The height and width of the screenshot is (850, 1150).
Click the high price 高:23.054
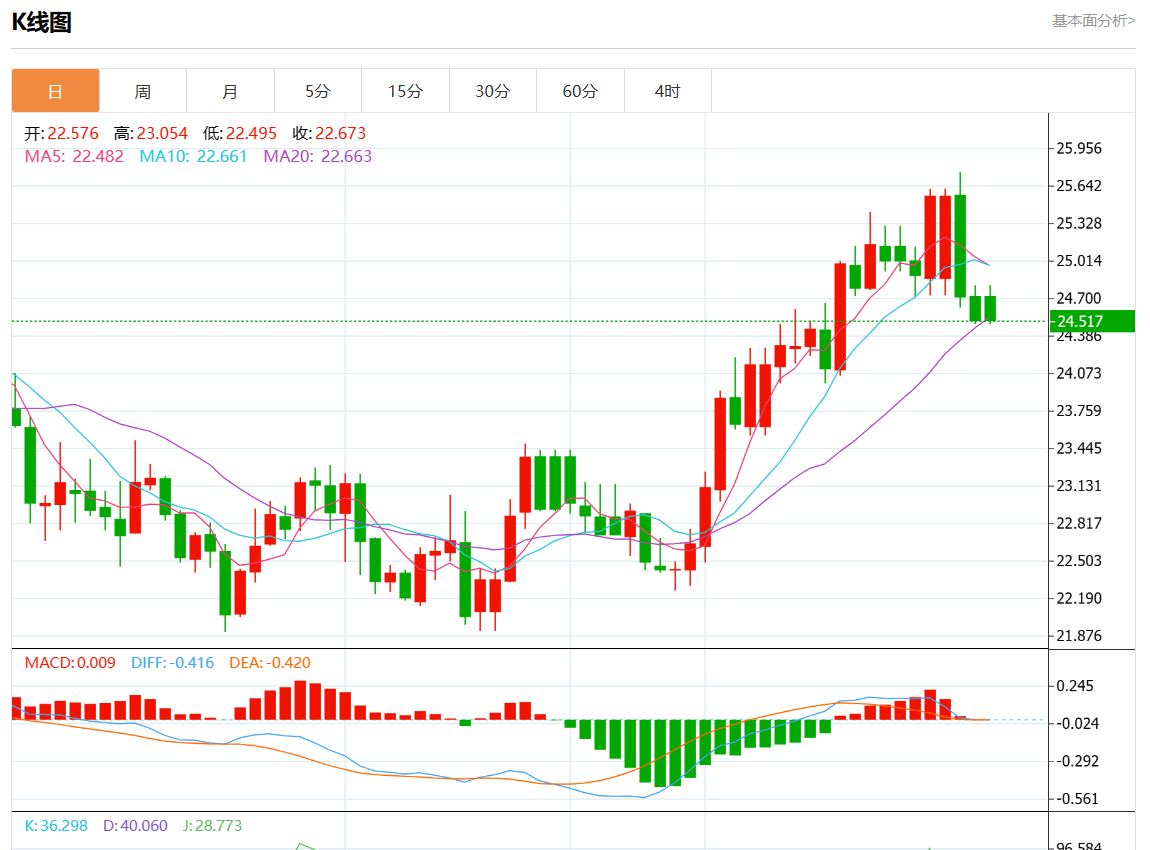(x=151, y=133)
